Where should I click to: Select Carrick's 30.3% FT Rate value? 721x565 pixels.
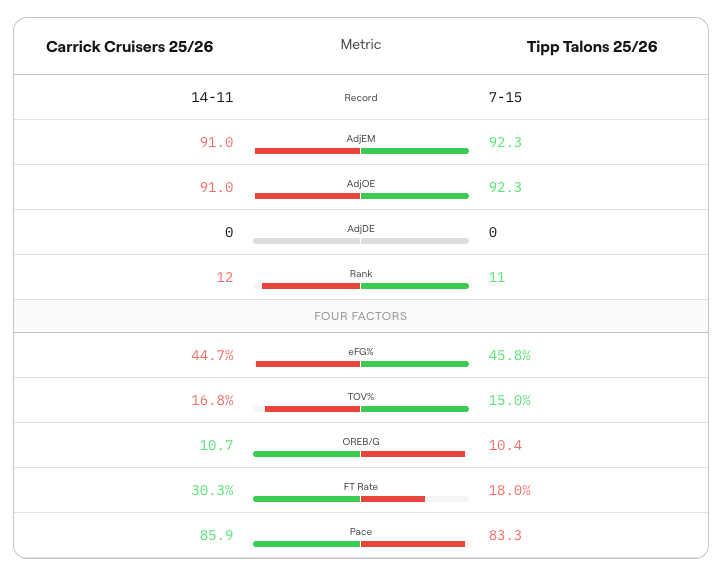[x=212, y=491]
